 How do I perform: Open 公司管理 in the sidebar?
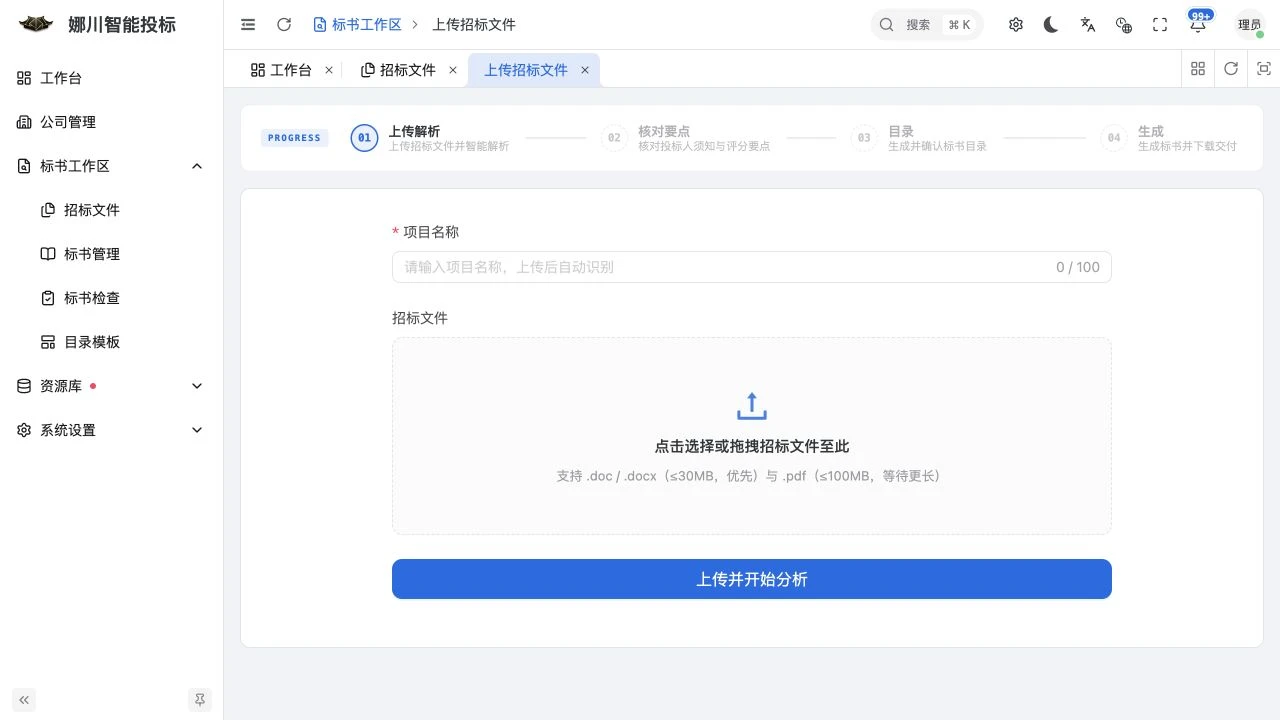click(112, 122)
